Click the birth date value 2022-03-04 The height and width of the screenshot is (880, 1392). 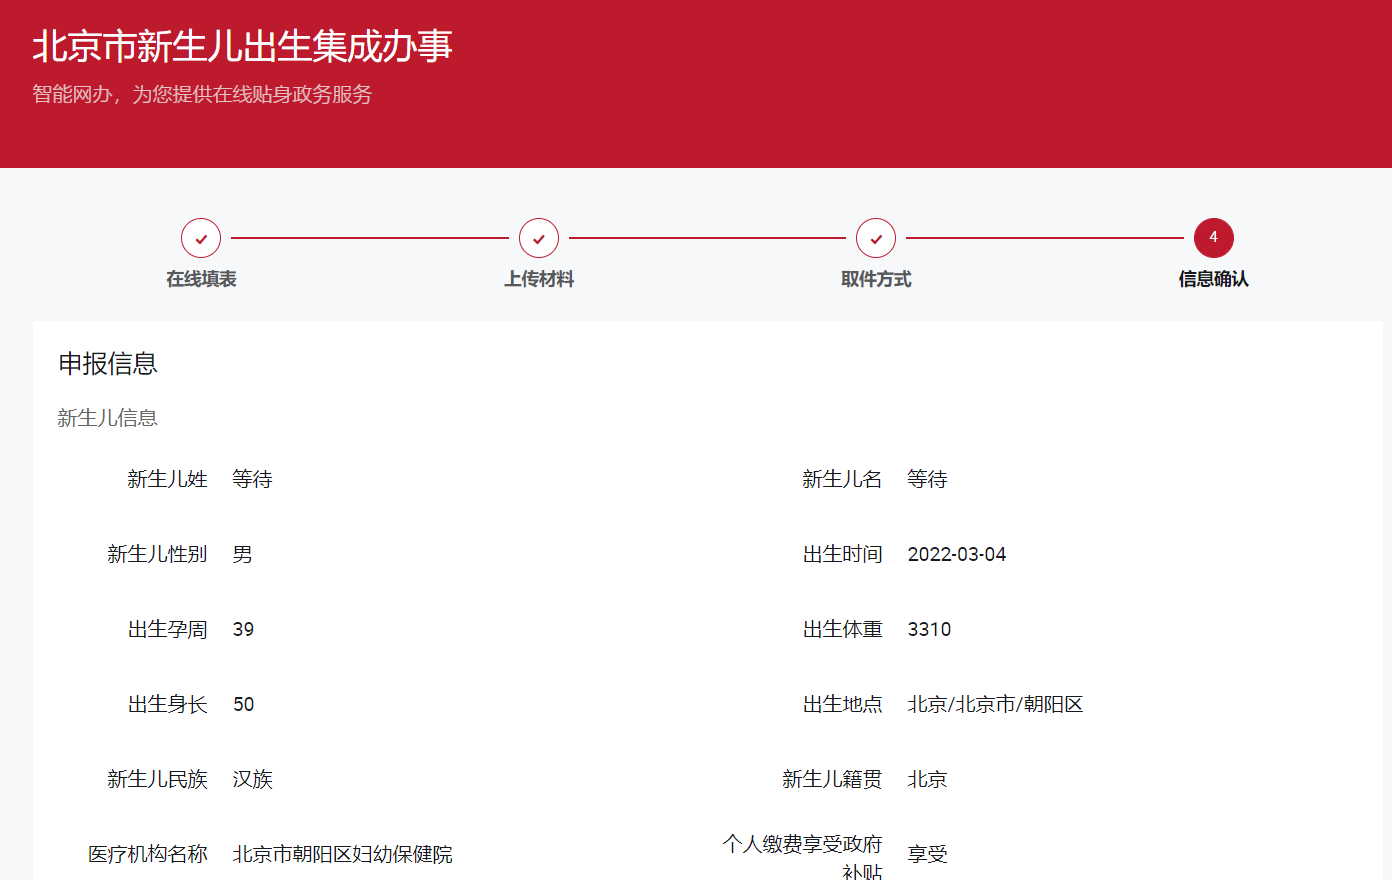(956, 554)
